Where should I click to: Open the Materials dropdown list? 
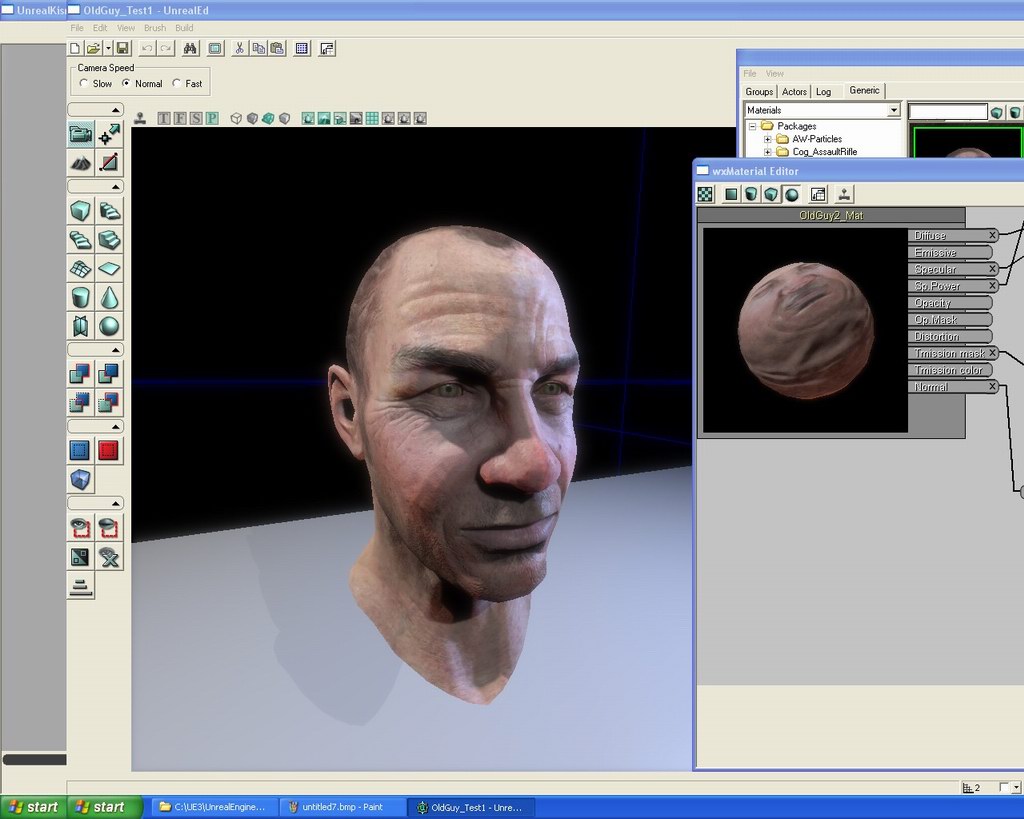coord(893,110)
